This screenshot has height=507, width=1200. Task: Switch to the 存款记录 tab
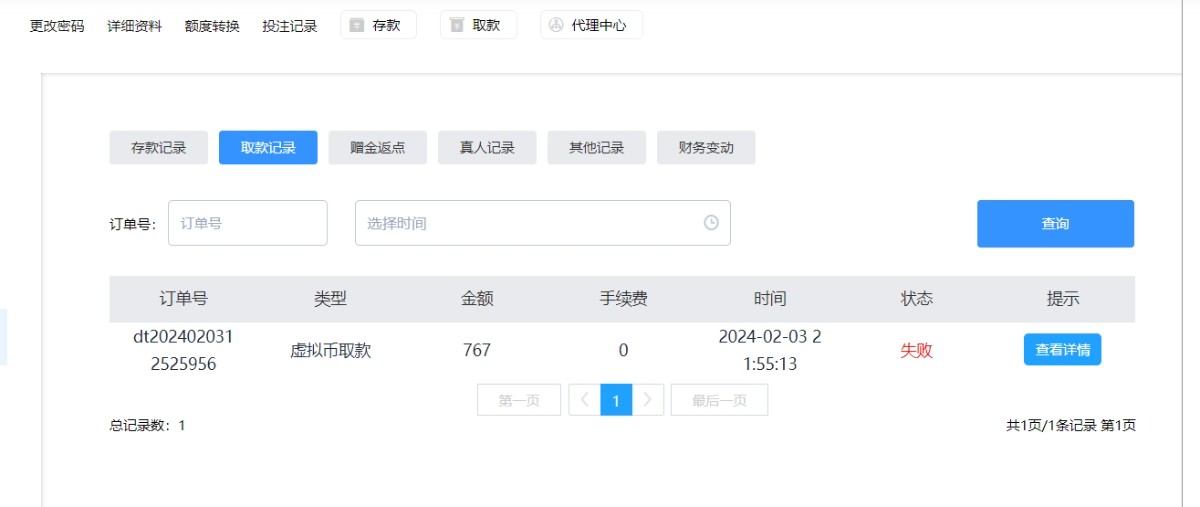pos(158,148)
